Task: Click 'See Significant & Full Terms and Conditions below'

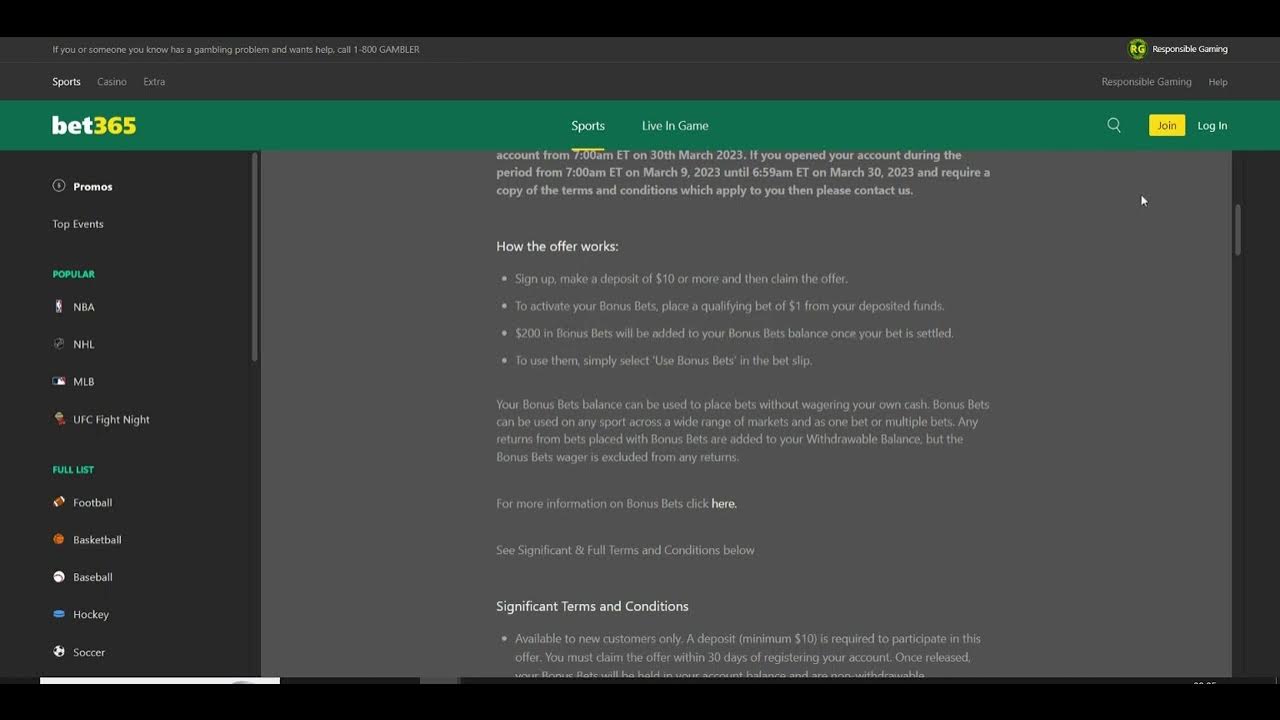Action: pyautogui.click(x=625, y=550)
